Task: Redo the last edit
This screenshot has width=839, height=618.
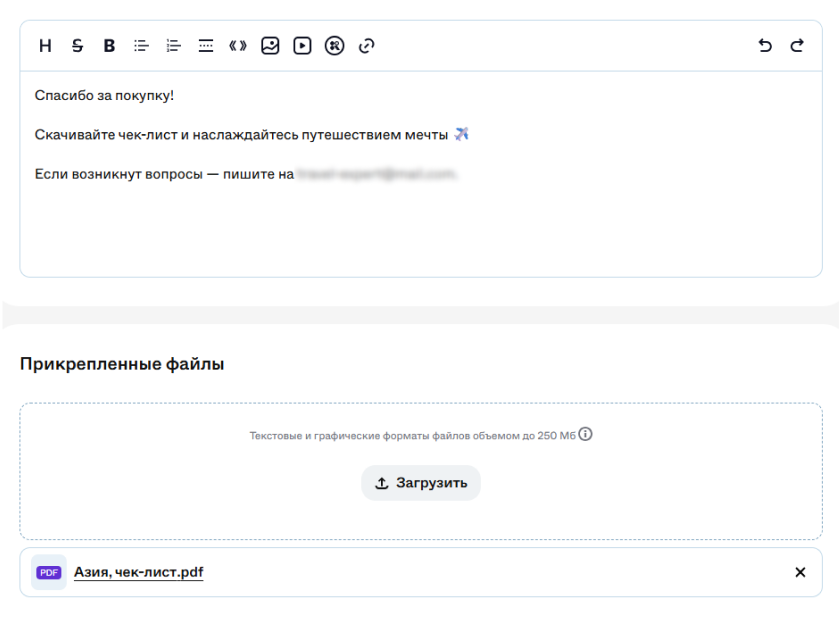Action: [x=797, y=46]
